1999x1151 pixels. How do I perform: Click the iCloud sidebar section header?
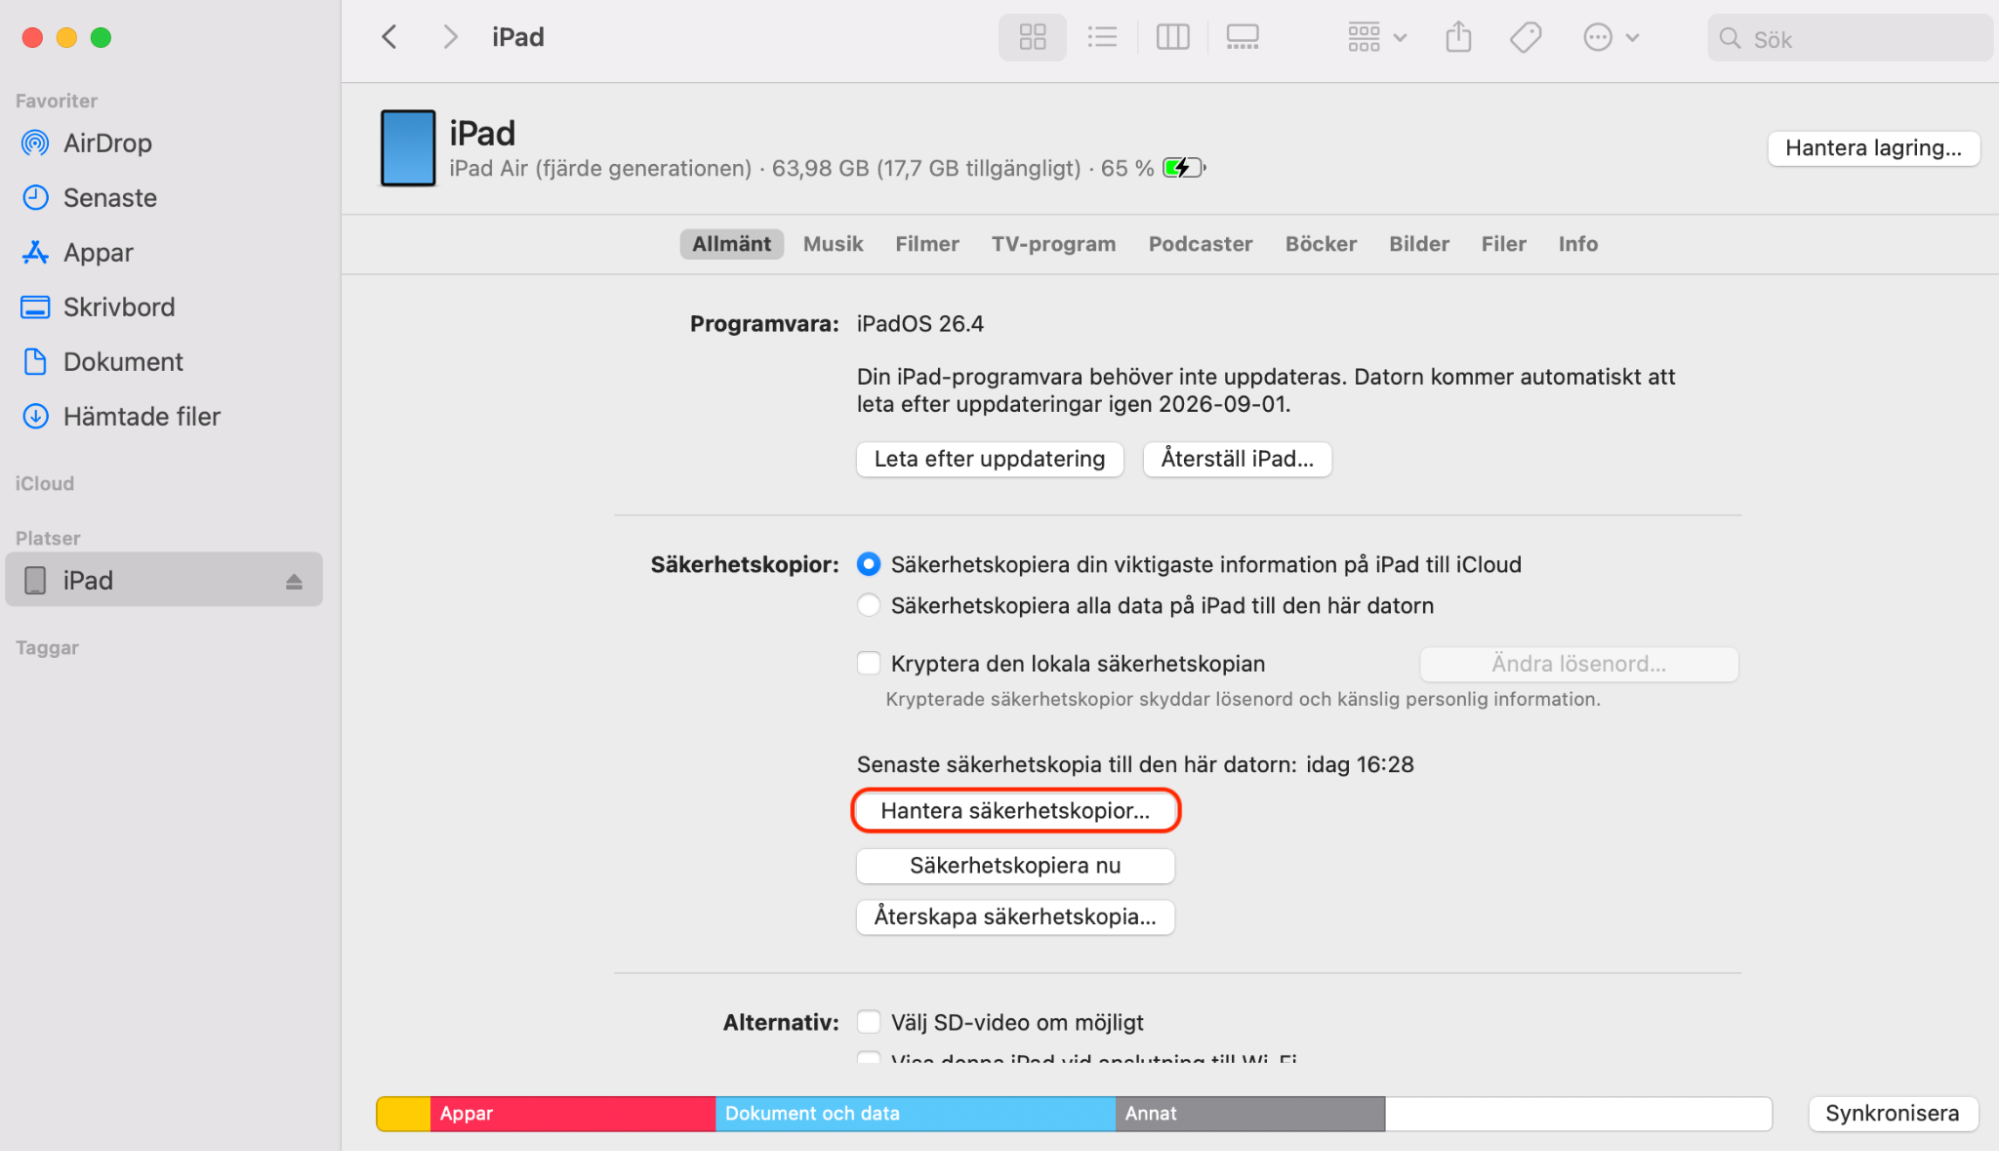[45, 483]
